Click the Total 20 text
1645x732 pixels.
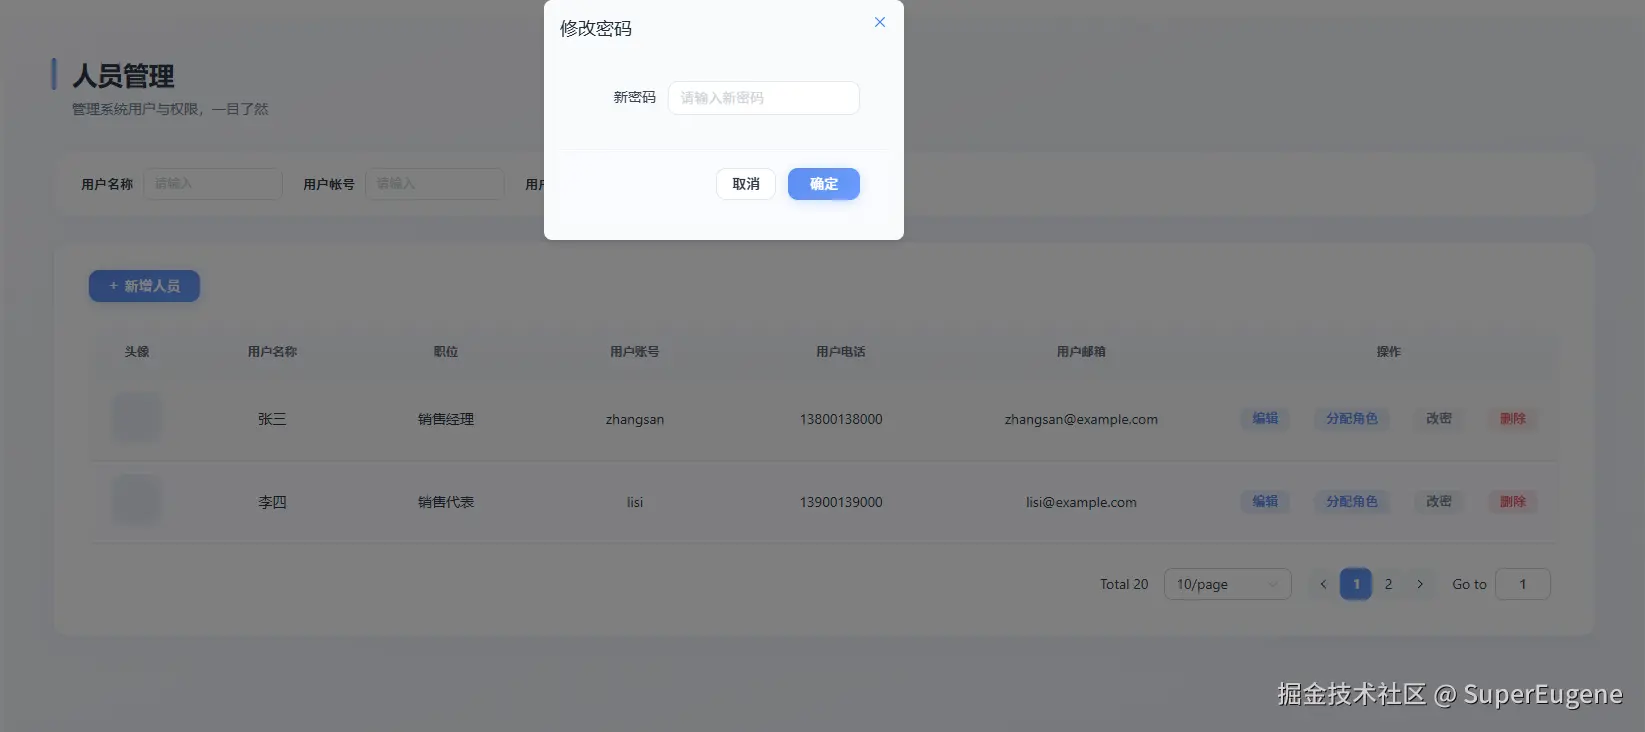1124,584
